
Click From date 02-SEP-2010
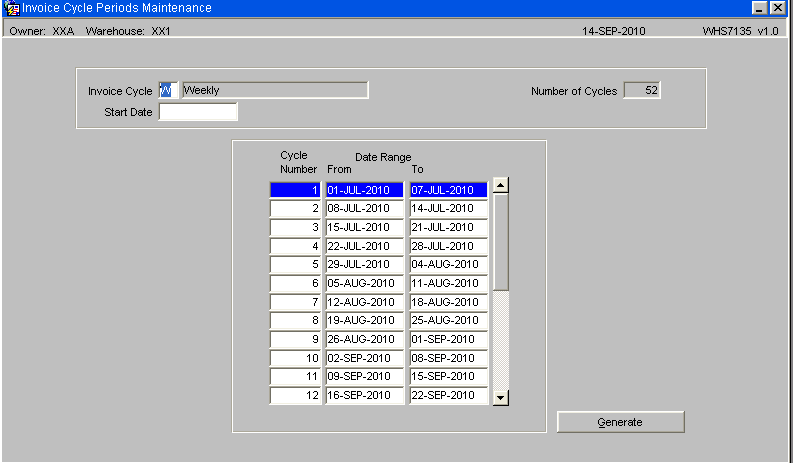pyautogui.click(x=365, y=358)
